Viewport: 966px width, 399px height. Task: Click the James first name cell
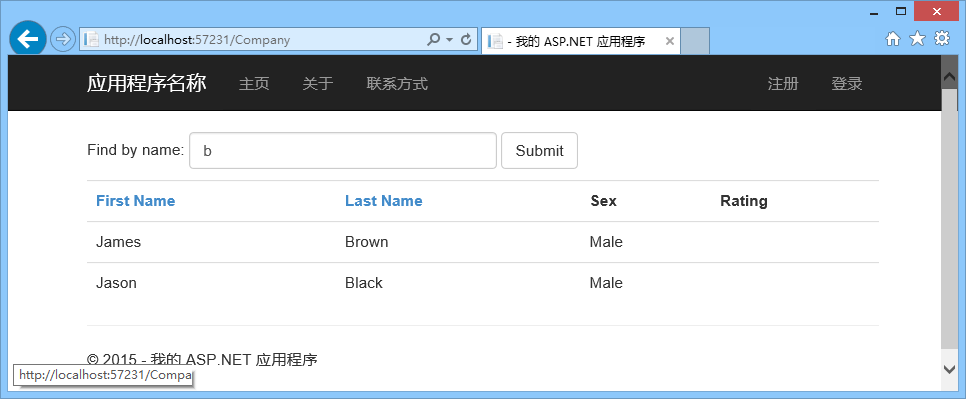[x=118, y=242]
